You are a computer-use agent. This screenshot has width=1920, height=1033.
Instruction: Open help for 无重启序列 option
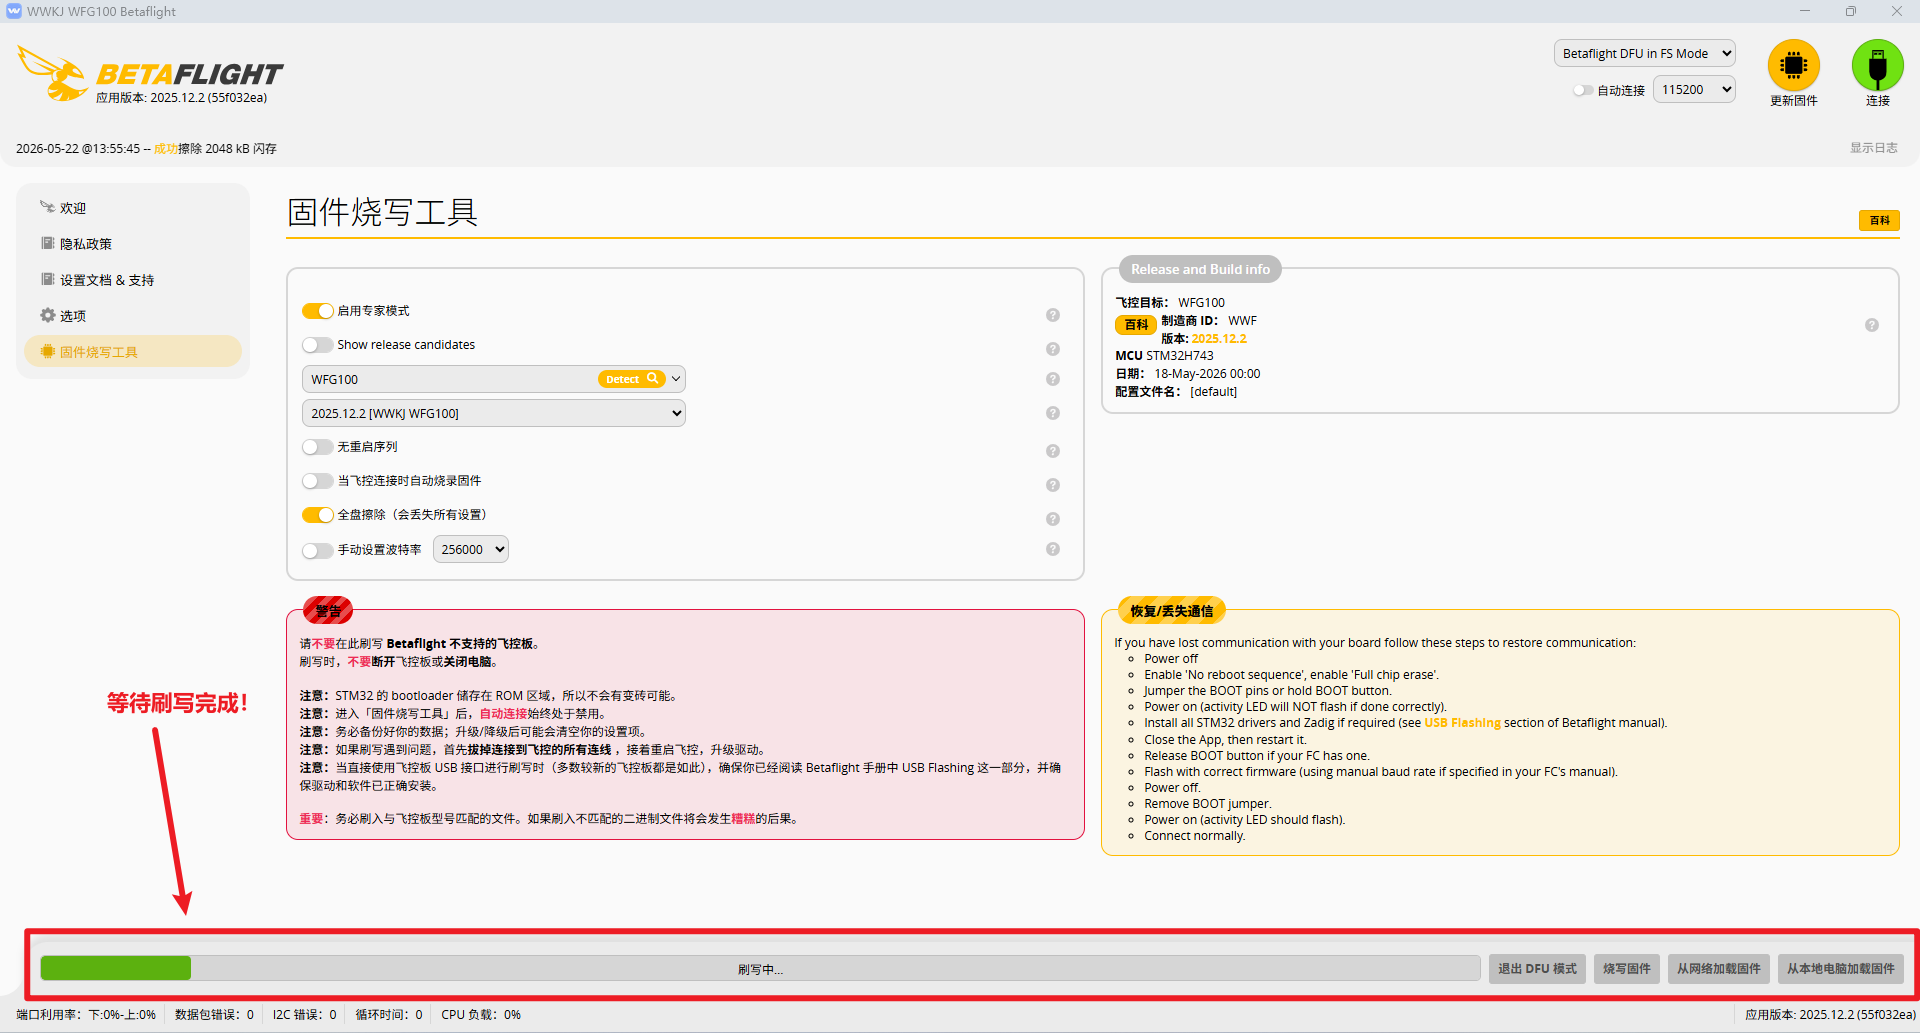(1053, 451)
